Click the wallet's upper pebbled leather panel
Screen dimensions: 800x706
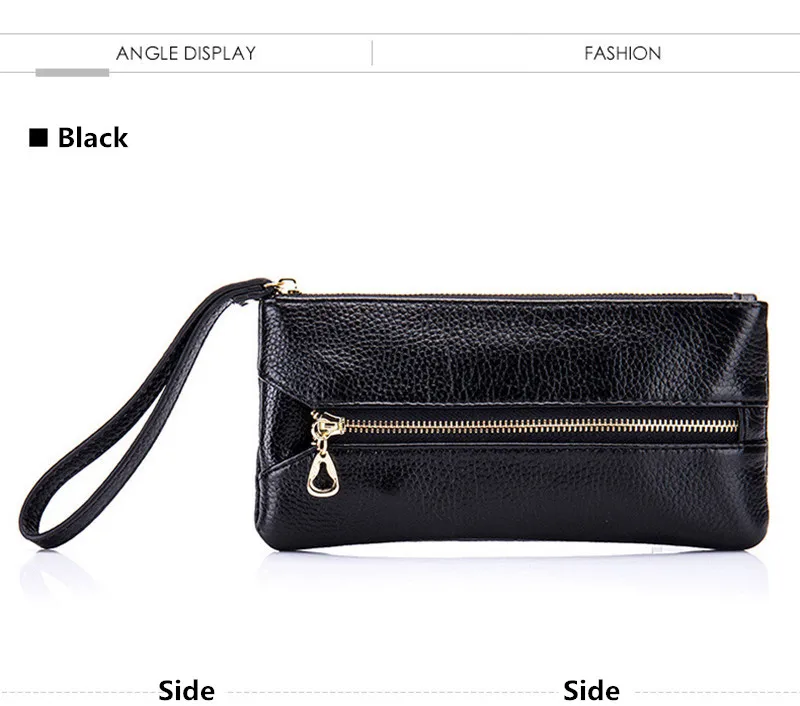tap(510, 349)
